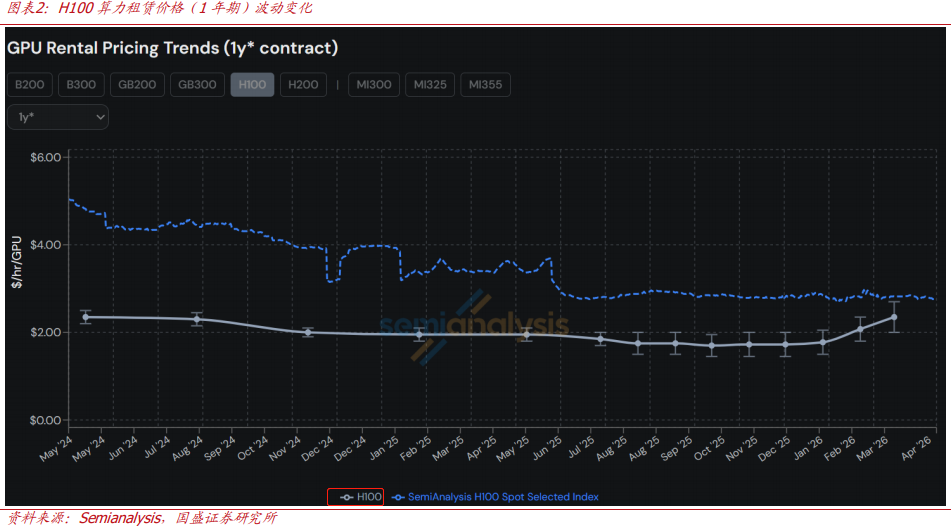Click the Jan '26 x-axis label
951x531 pixels.
[x=808, y=448]
